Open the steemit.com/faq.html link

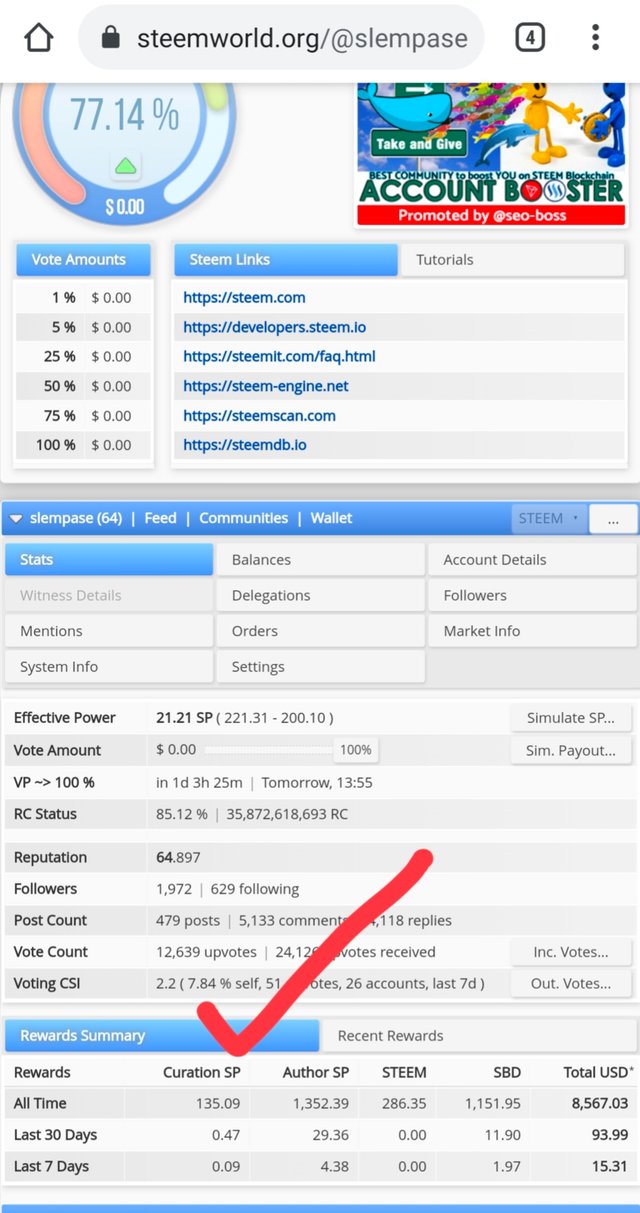[279, 356]
